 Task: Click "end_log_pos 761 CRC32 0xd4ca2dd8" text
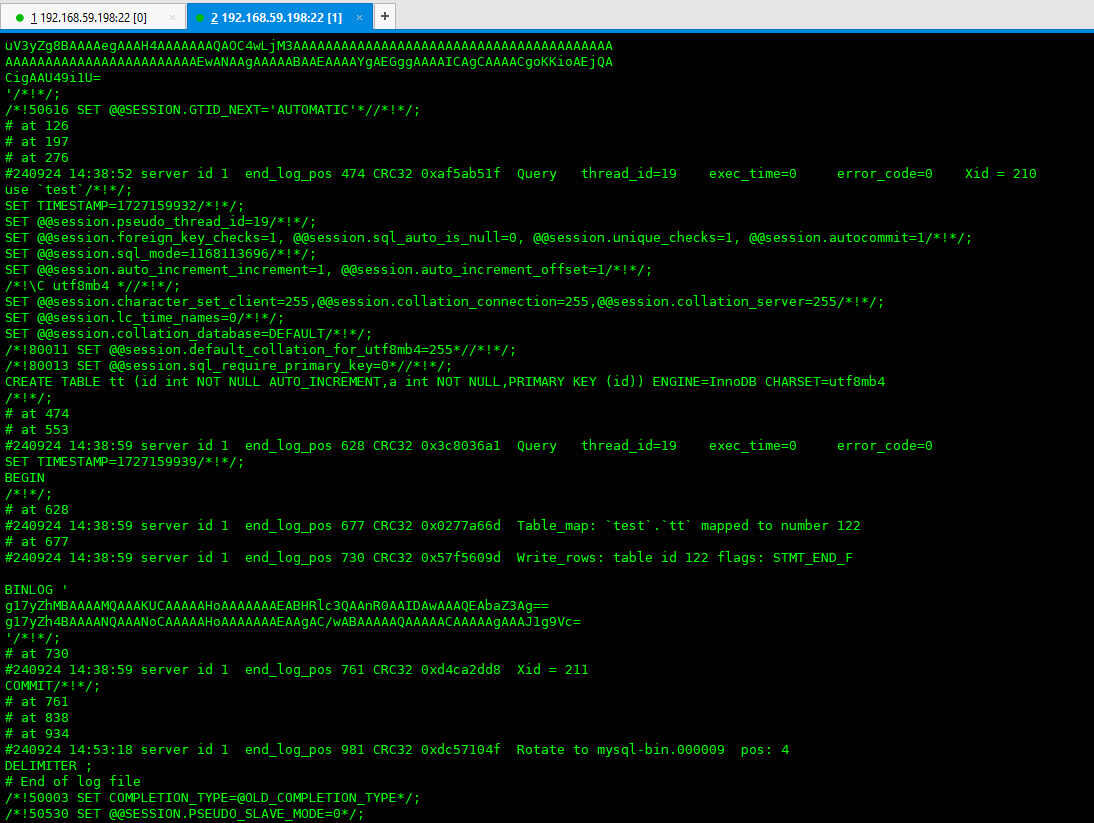click(x=373, y=670)
